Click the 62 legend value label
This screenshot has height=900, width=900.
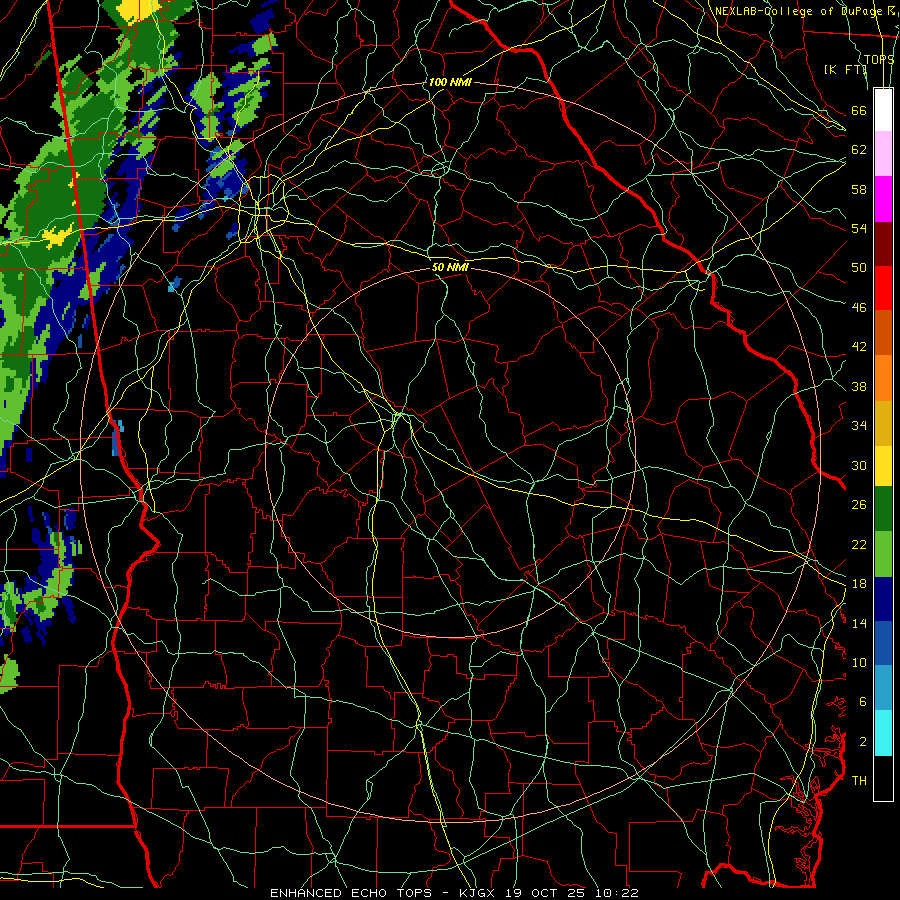pyautogui.click(x=859, y=150)
